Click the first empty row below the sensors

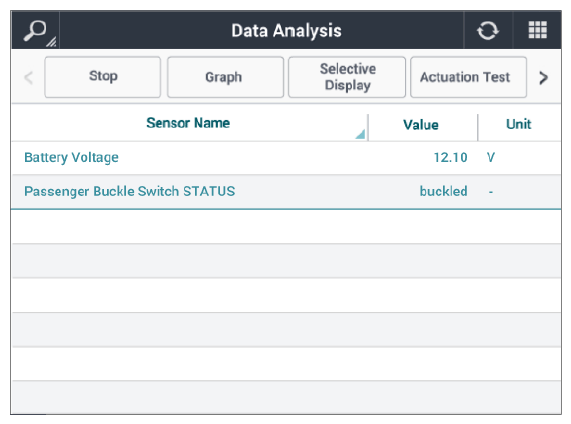click(x=286, y=227)
